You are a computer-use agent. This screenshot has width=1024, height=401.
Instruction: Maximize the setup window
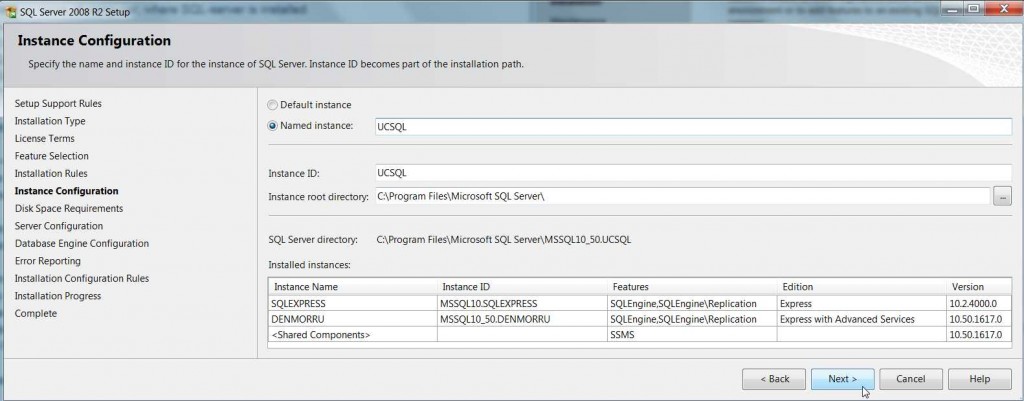click(974, 8)
